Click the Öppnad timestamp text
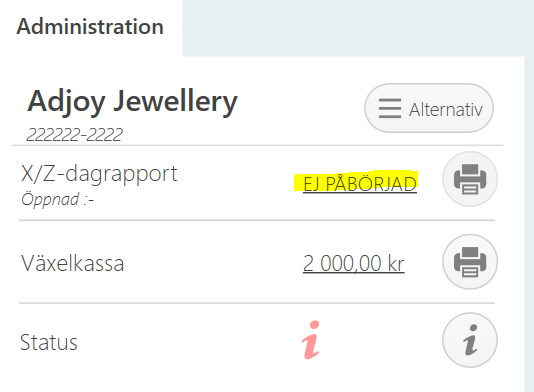534x392 pixels. coord(57,200)
